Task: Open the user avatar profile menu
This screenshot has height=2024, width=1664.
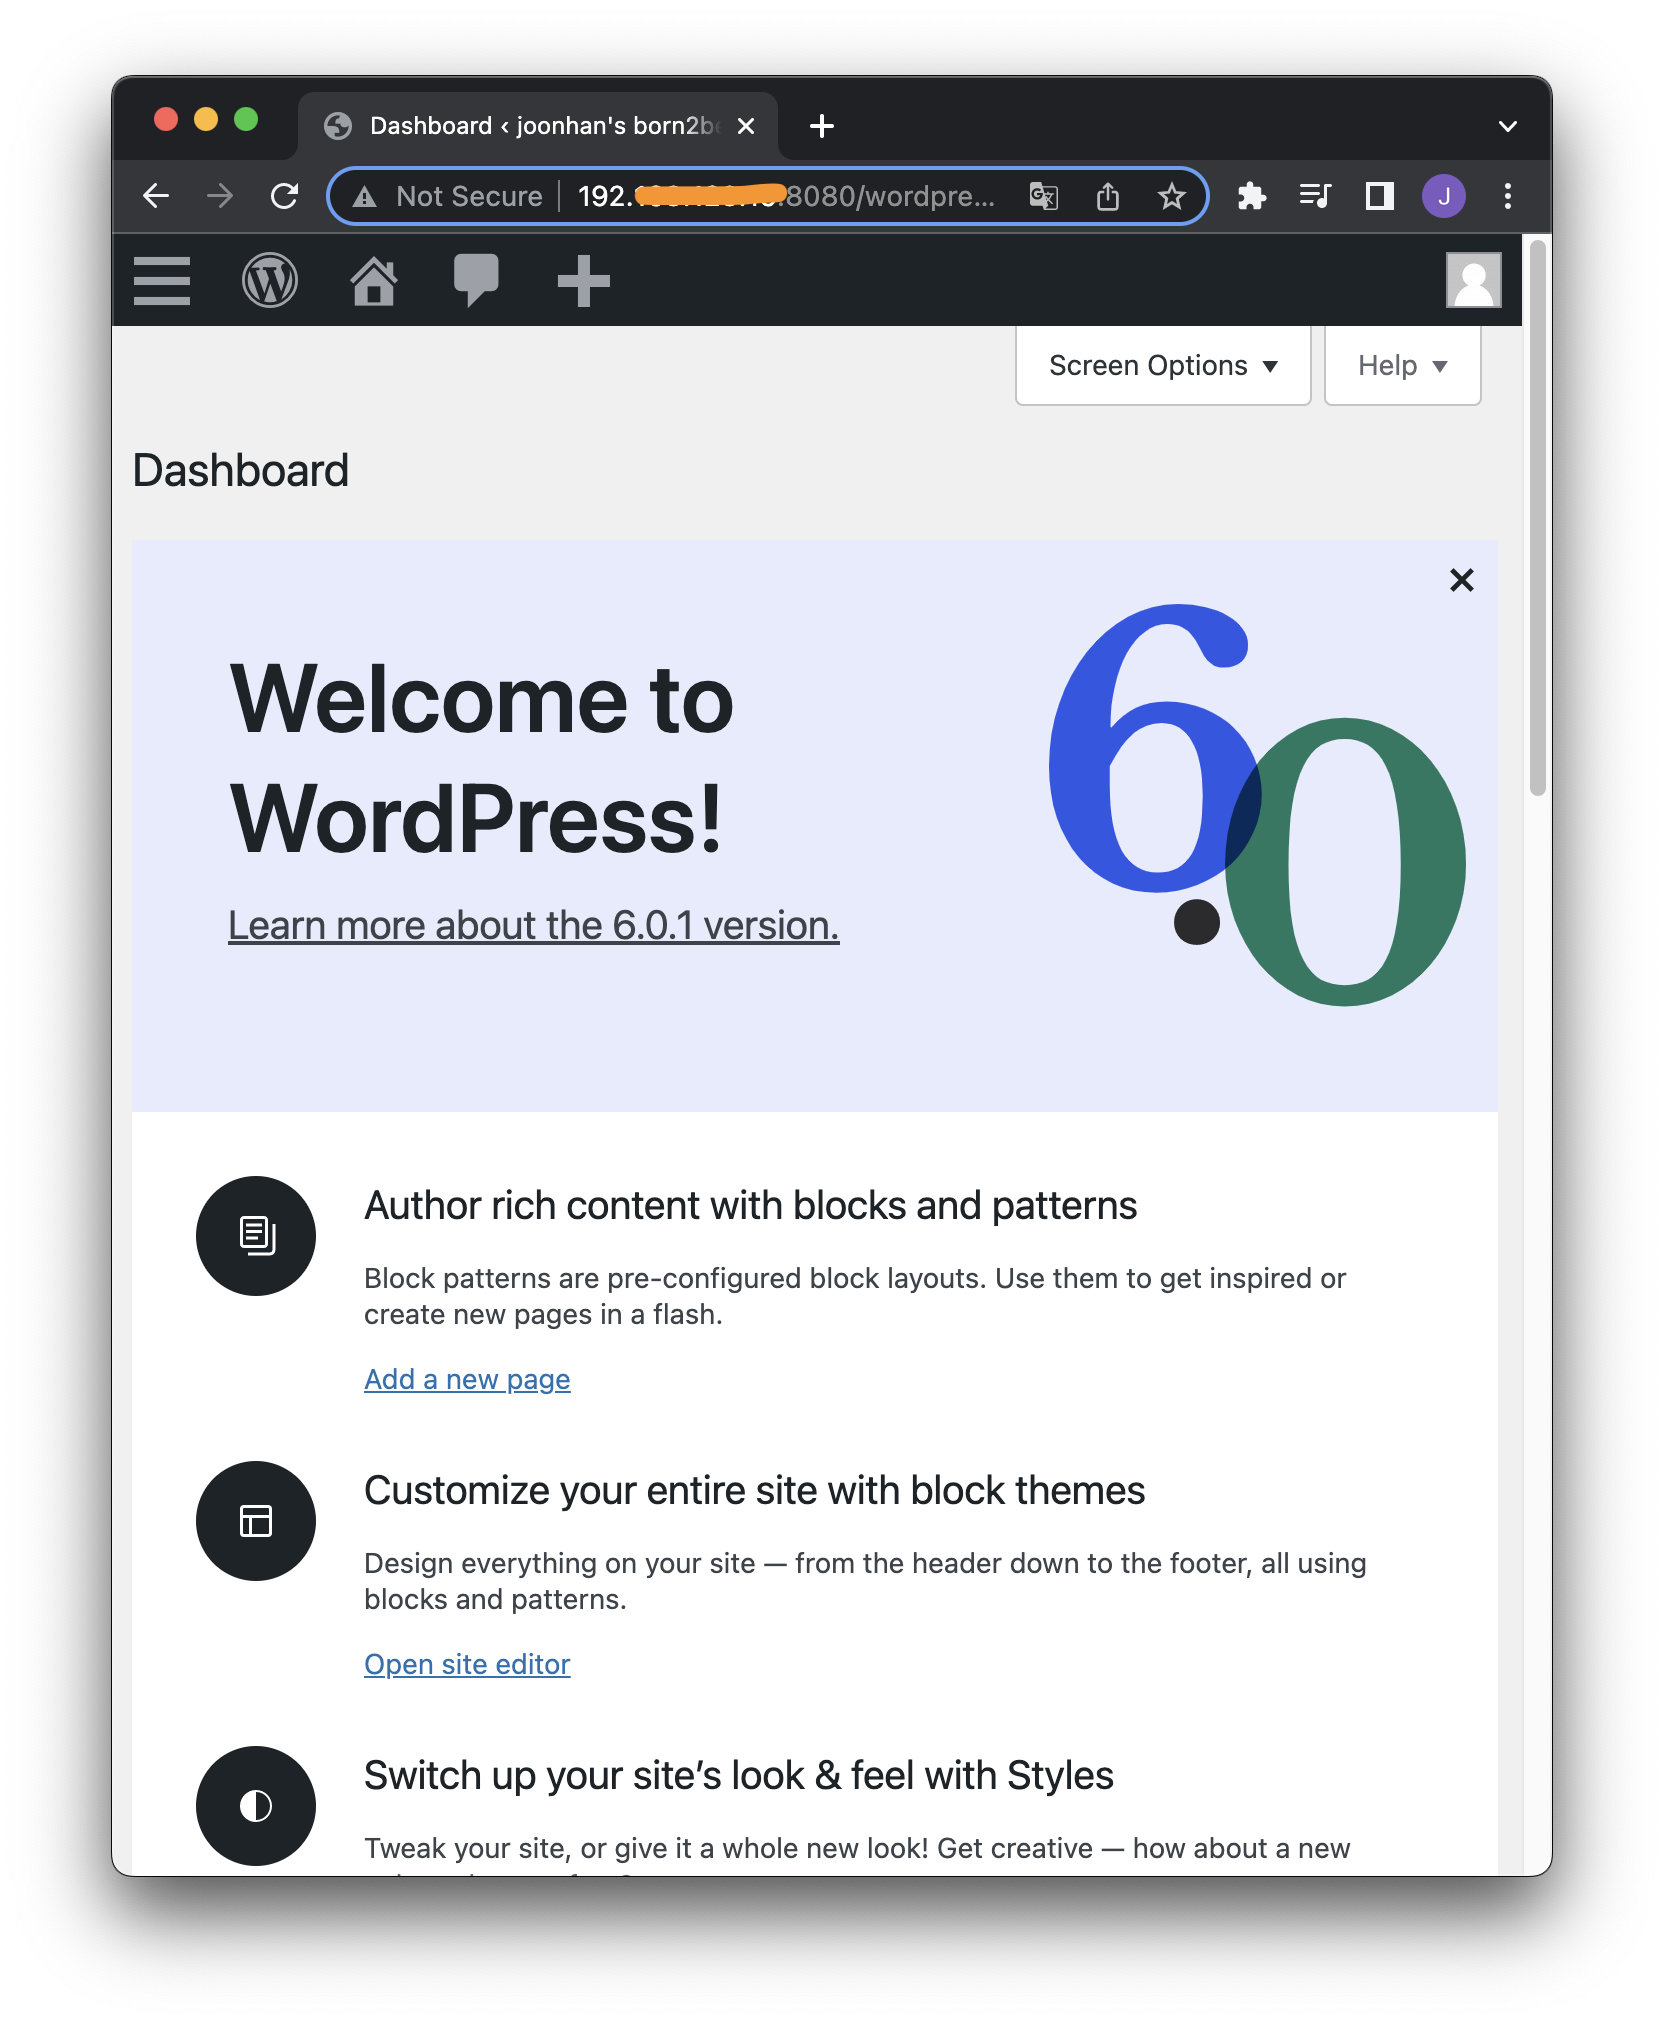Action: click(1473, 280)
